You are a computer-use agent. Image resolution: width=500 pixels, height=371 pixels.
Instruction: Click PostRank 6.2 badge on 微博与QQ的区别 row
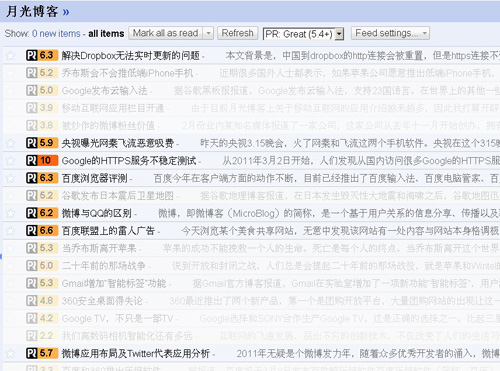(x=42, y=213)
